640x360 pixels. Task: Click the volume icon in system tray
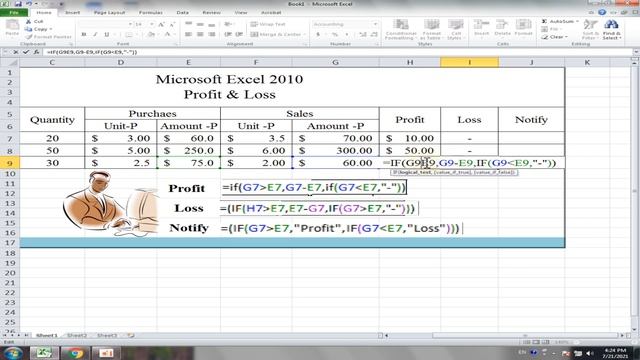point(590,353)
